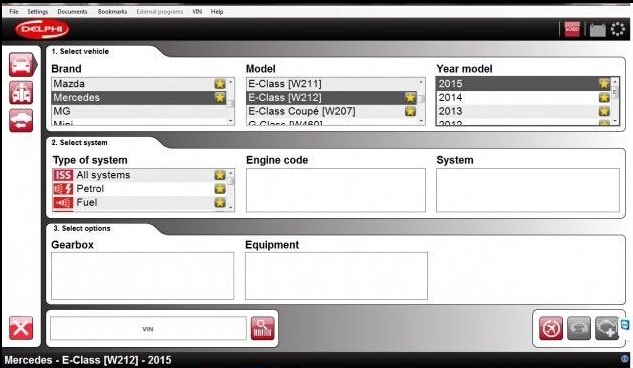Image resolution: width=633 pixels, height=368 pixels.
Task: Click the Brand list scroll down arrow
Action: tap(231, 121)
